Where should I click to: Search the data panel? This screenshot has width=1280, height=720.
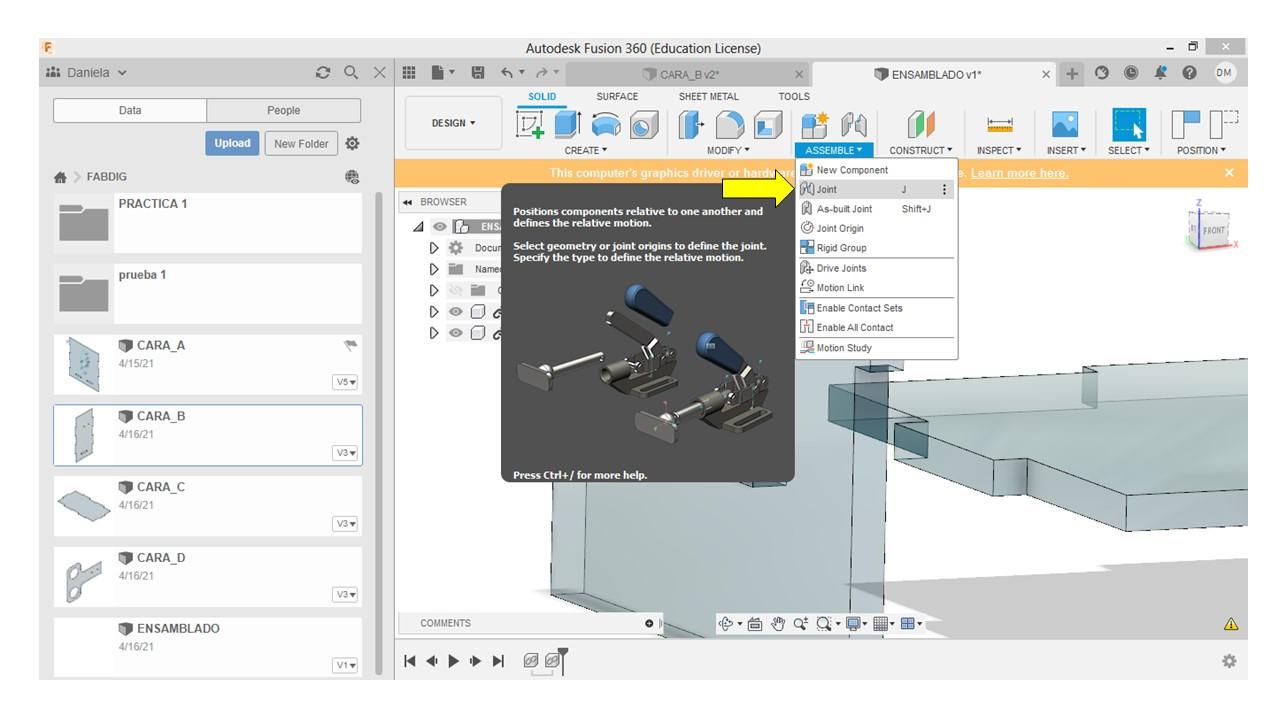351,73
